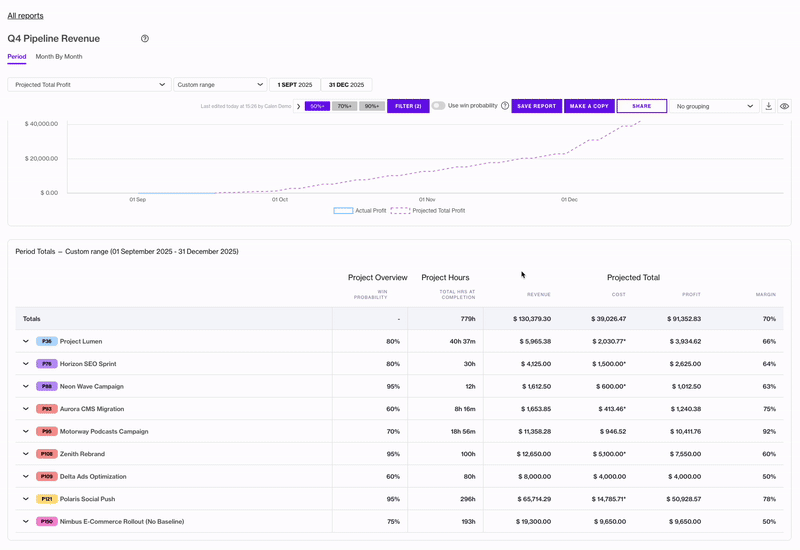Select Polaris Social Push profit $50,928.57
The image size is (800, 550).
[x=684, y=499]
